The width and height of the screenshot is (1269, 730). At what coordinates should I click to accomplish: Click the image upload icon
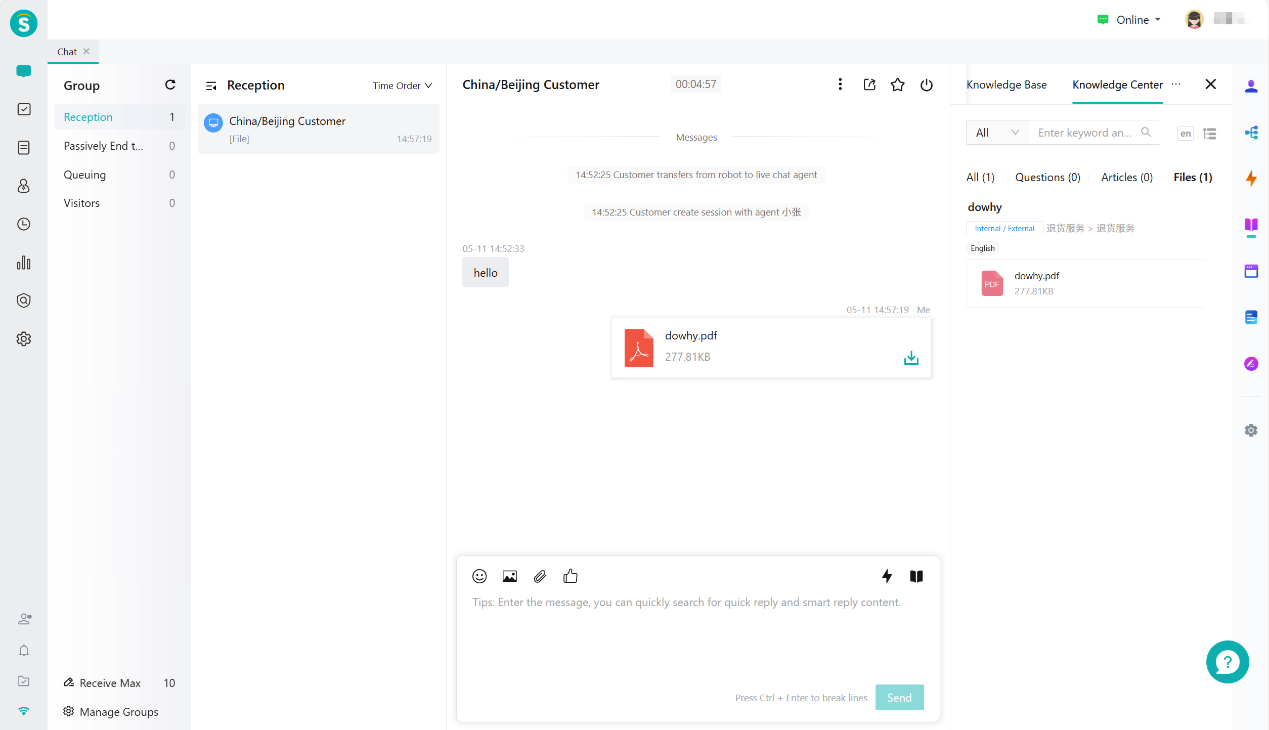[x=510, y=576]
